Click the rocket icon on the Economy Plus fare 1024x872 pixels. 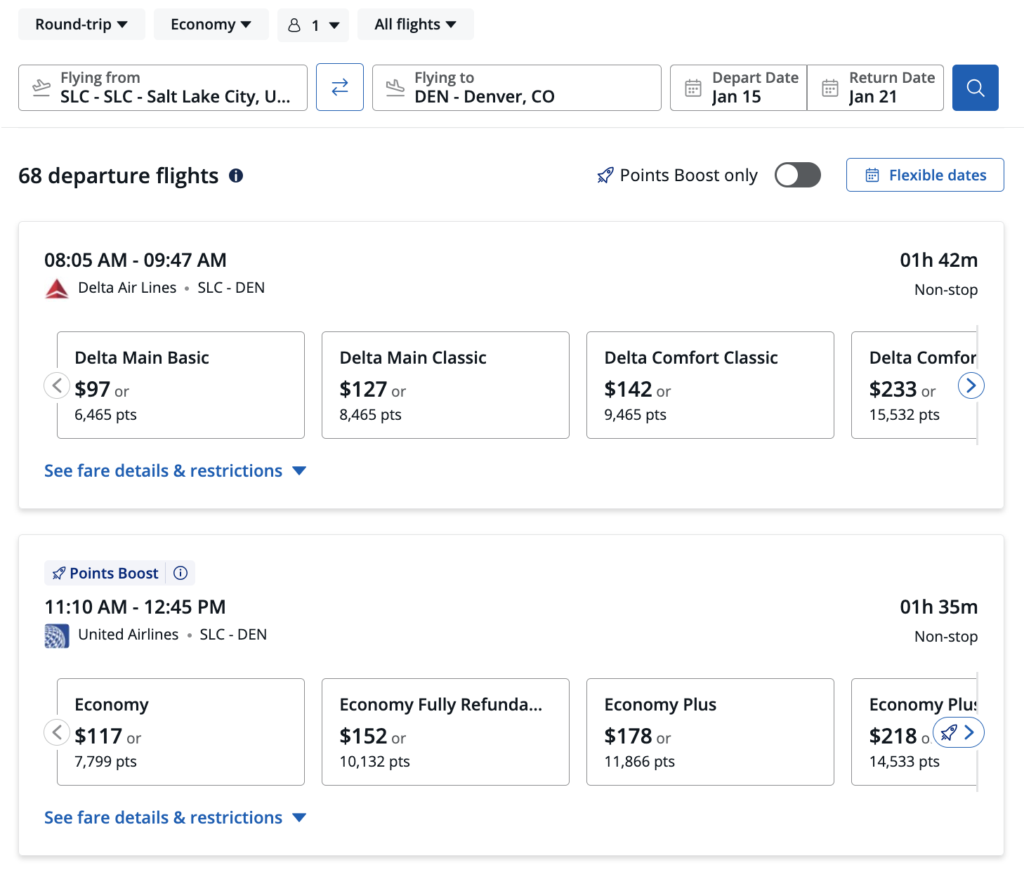point(947,732)
